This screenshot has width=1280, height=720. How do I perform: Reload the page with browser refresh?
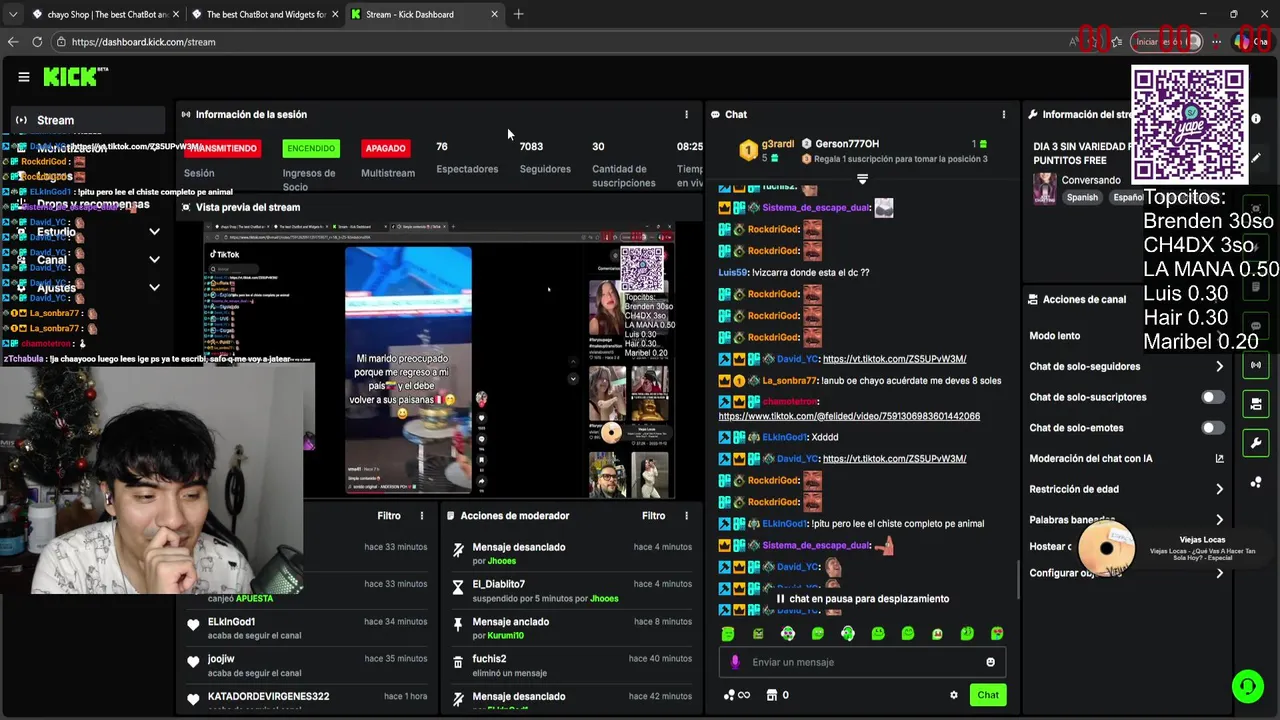pyautogui.click(x=37, y=42)
